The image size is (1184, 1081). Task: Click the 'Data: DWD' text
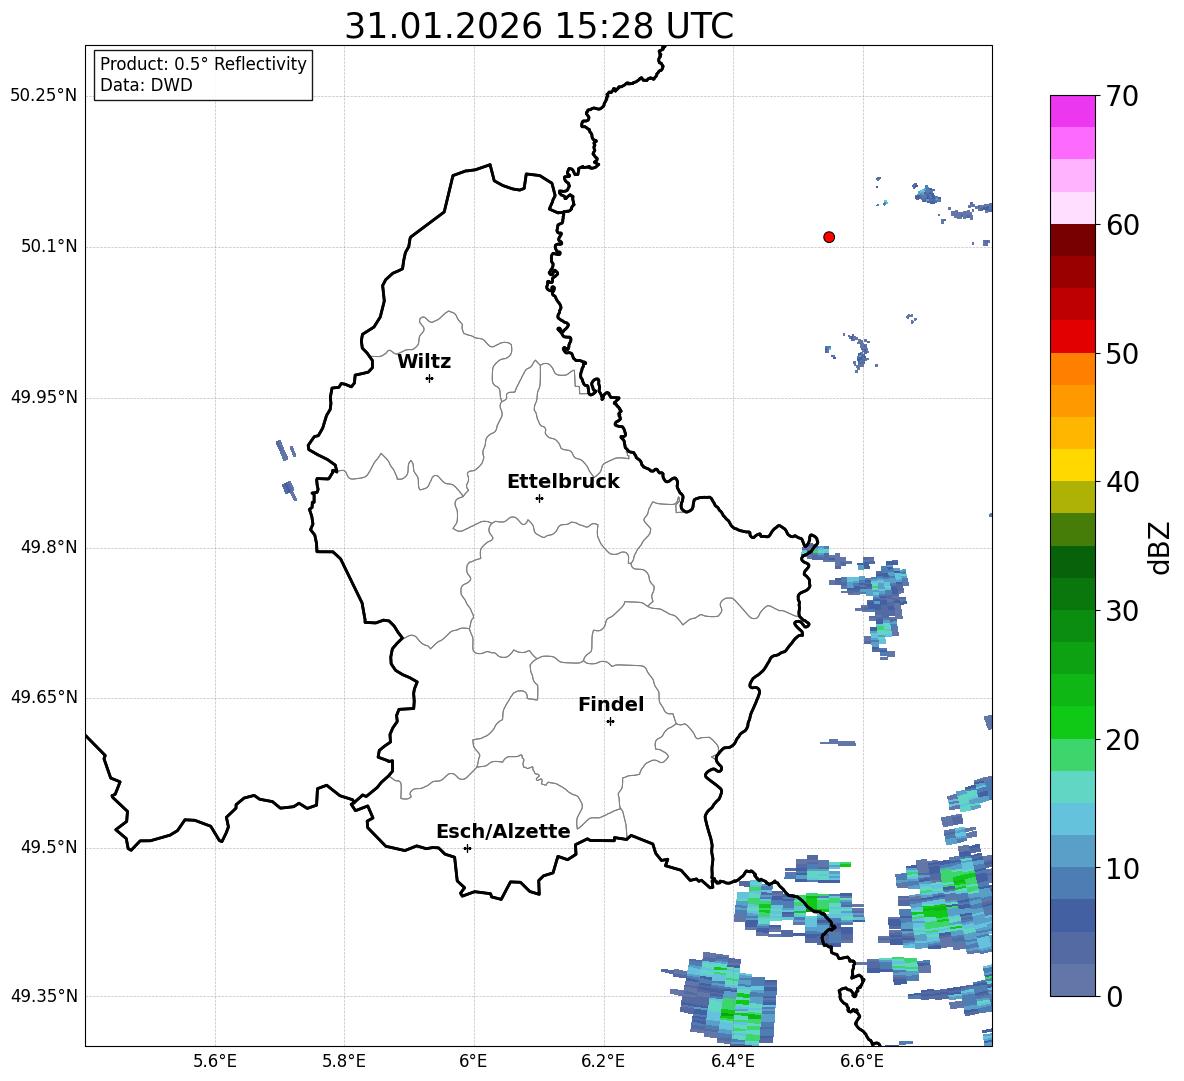[146, 85]
